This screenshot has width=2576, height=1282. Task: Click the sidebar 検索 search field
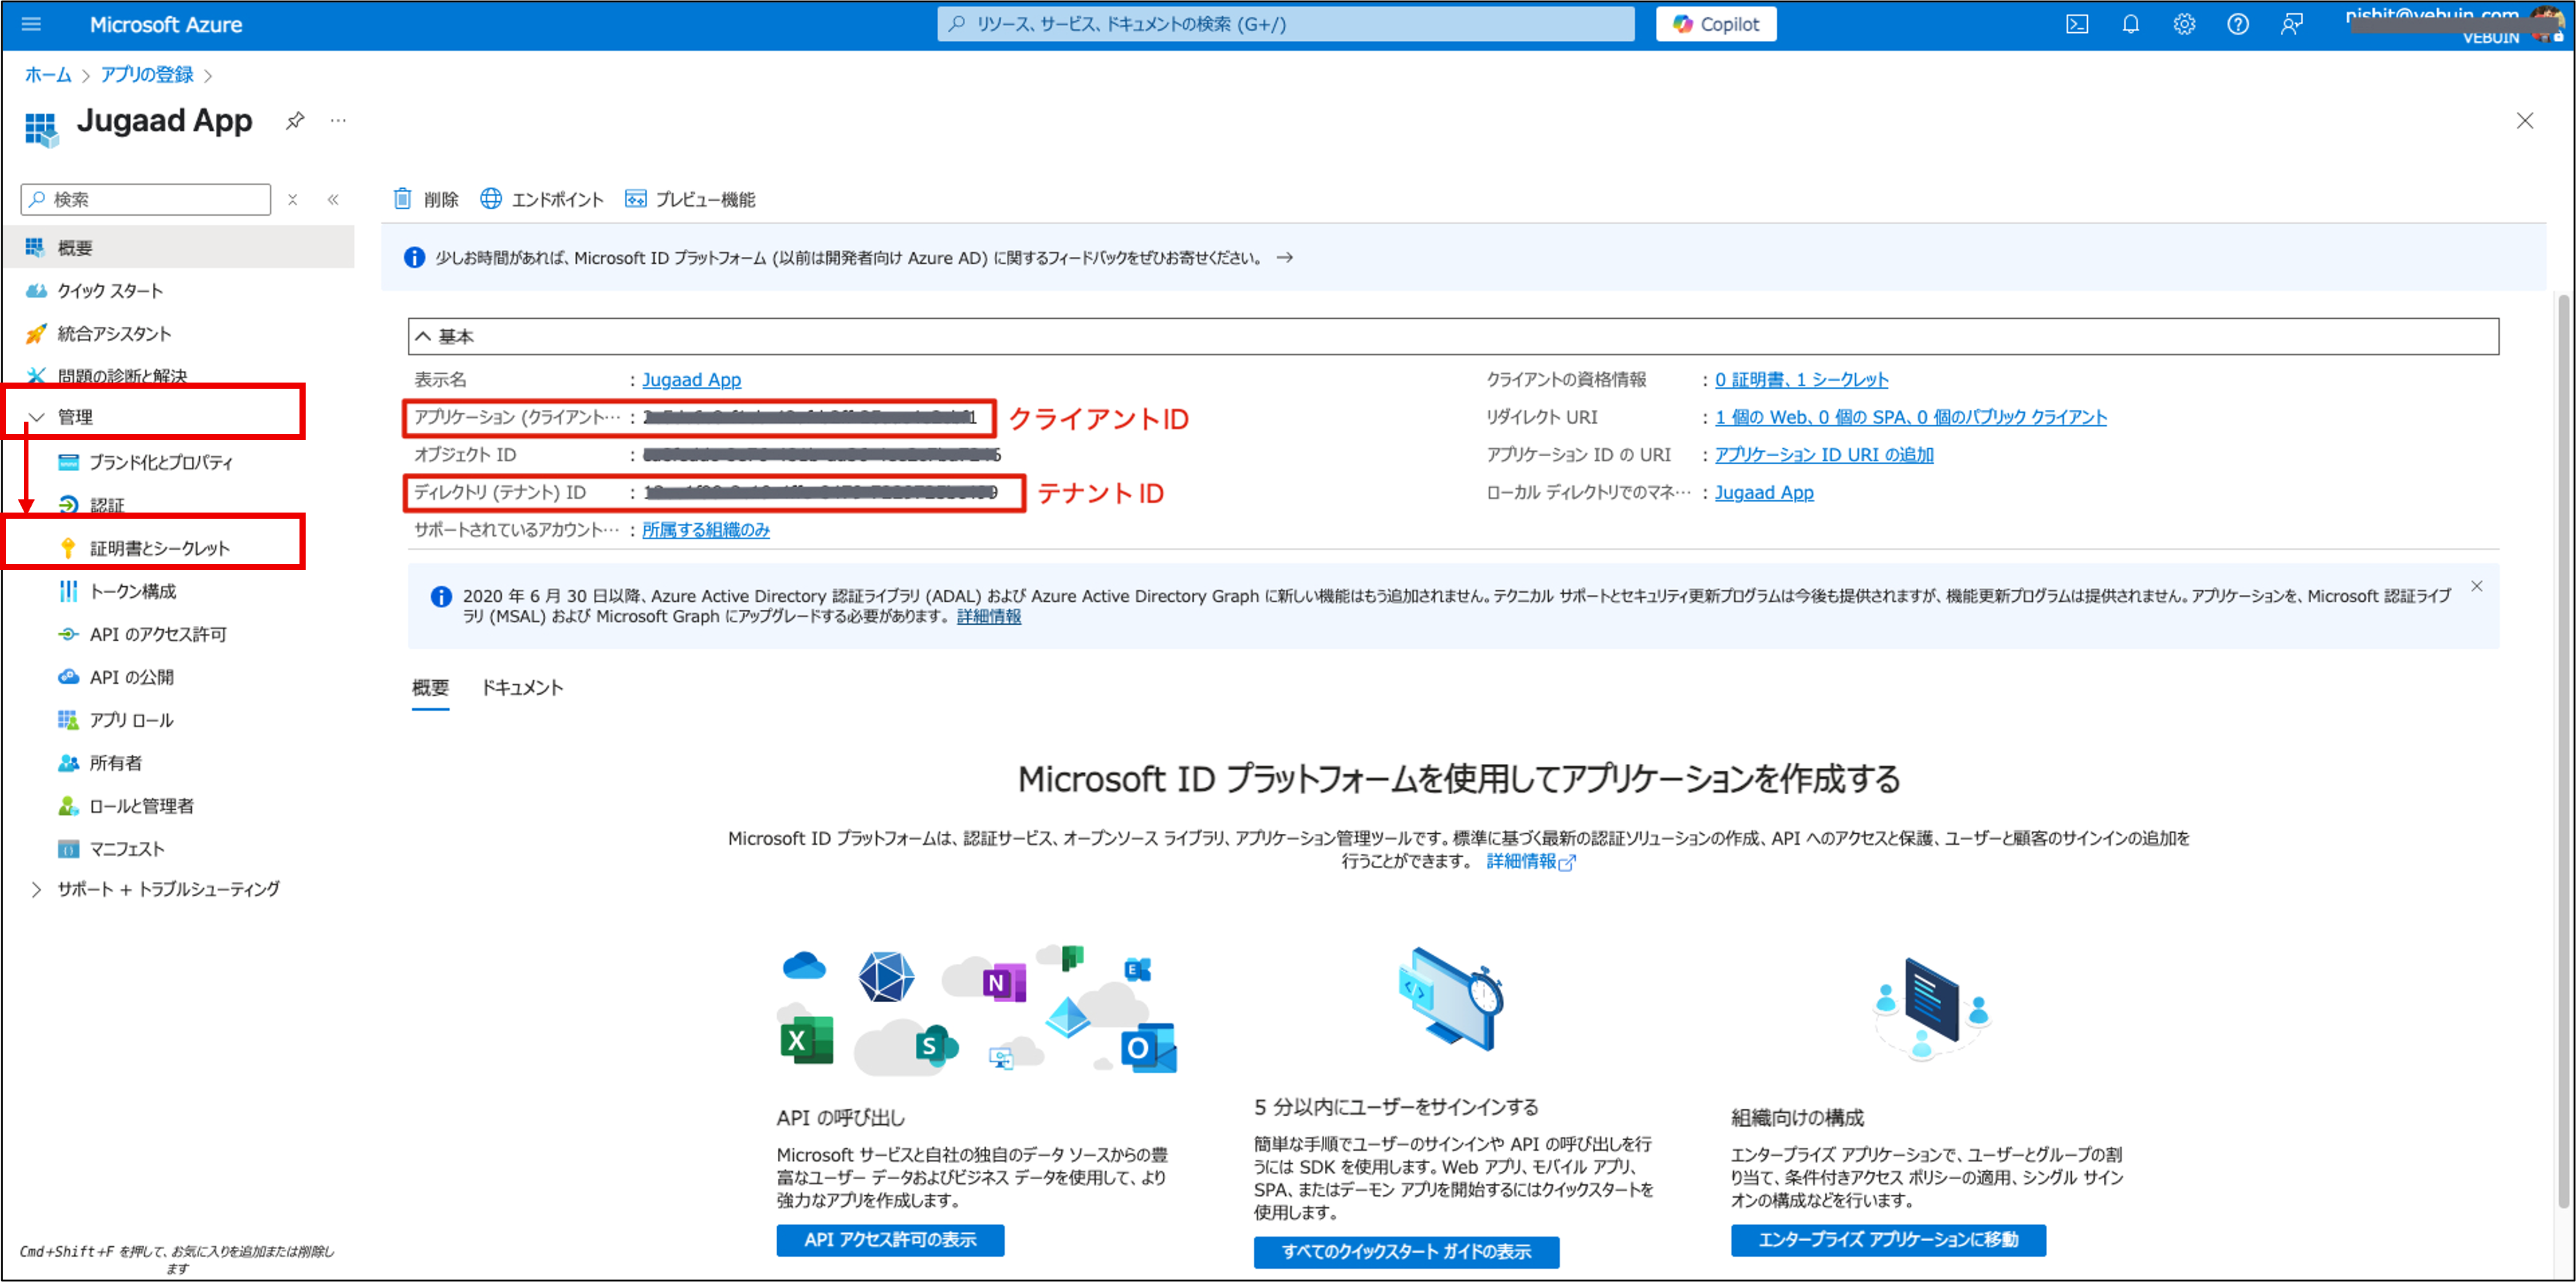point(146,199)
